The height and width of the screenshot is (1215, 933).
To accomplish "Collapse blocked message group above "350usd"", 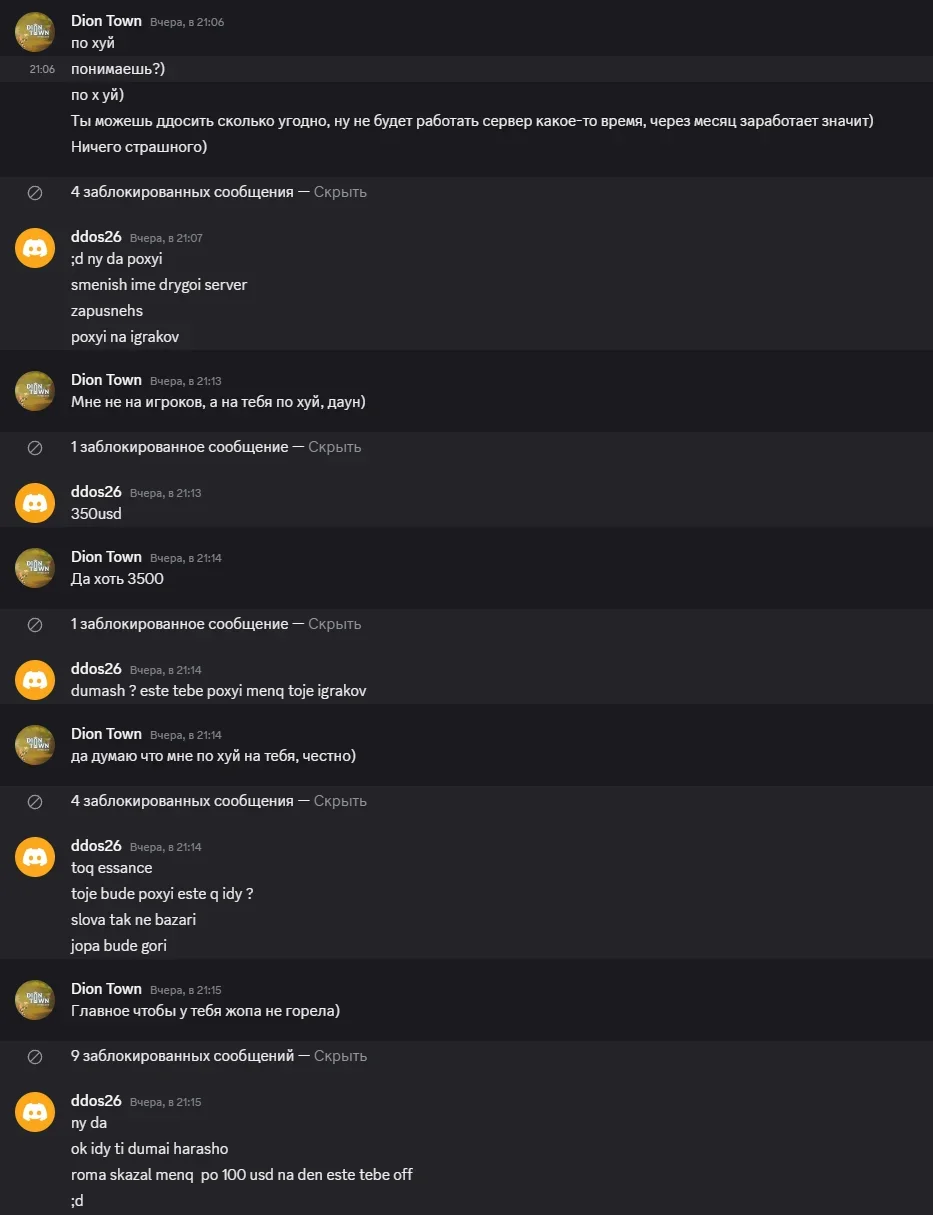I will pos(334,447).
